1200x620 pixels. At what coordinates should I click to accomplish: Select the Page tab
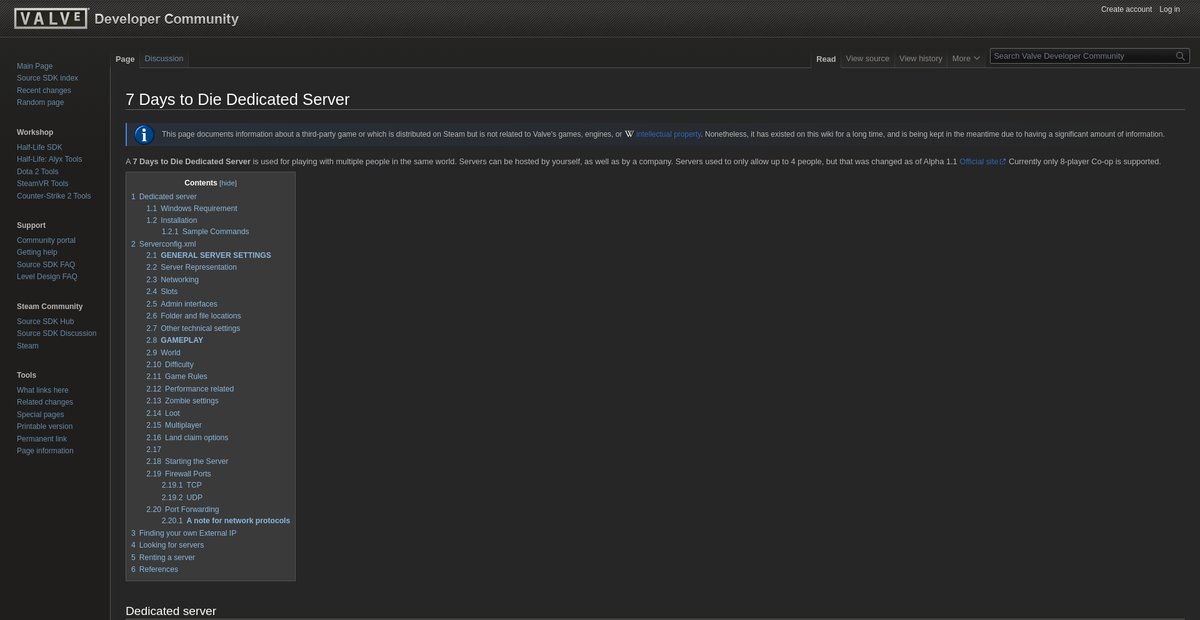coord(125,59)
